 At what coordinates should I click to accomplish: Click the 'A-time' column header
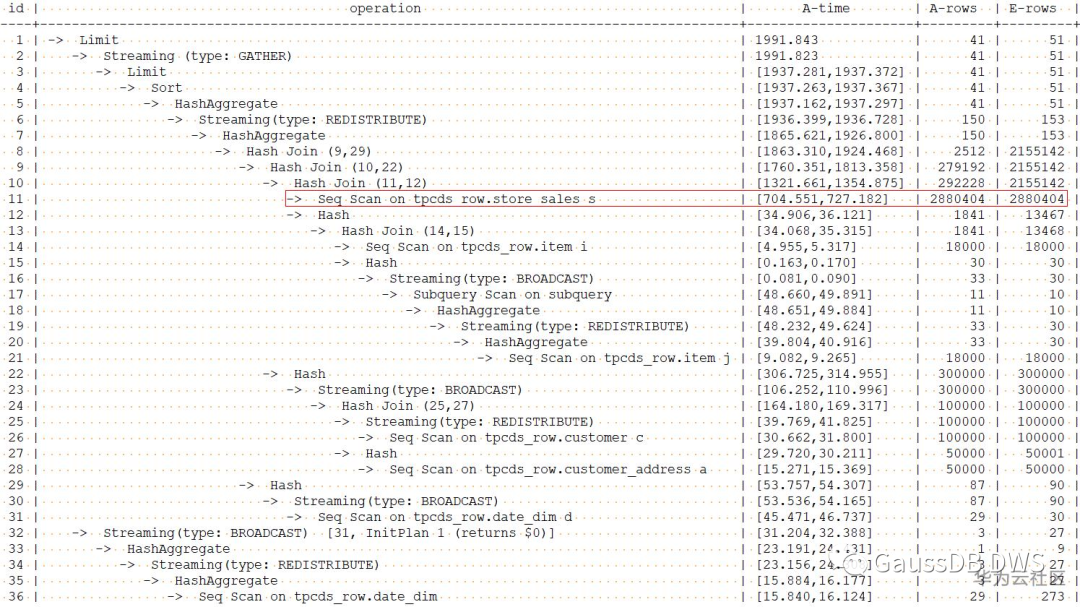[825, 8]
